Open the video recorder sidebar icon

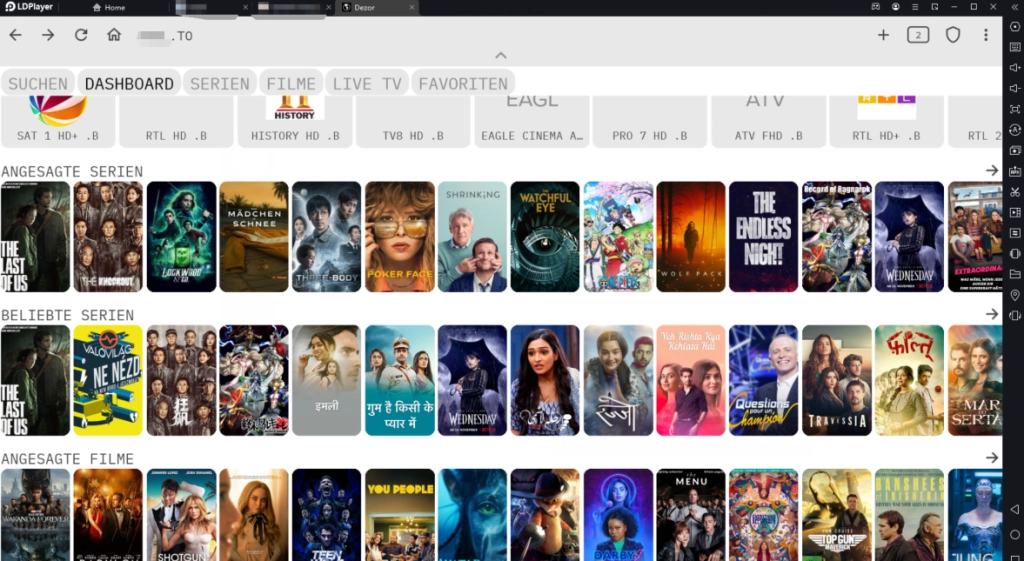point(1015,212)
